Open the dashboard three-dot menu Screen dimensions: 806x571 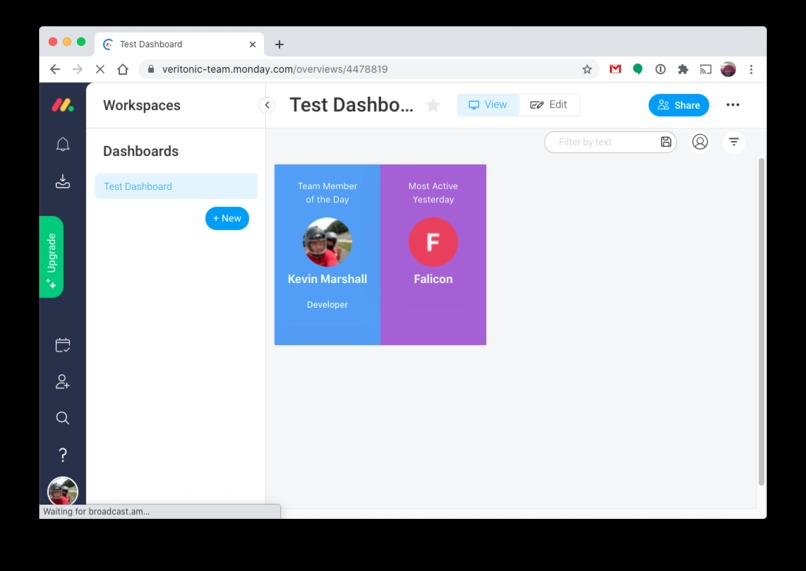733,105
